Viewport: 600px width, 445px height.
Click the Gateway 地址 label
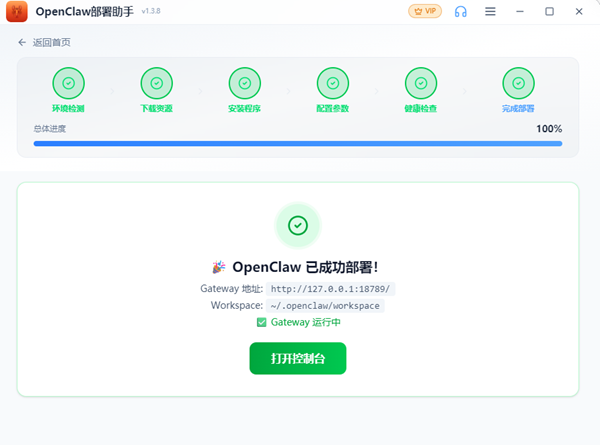(x=232, y=289)
